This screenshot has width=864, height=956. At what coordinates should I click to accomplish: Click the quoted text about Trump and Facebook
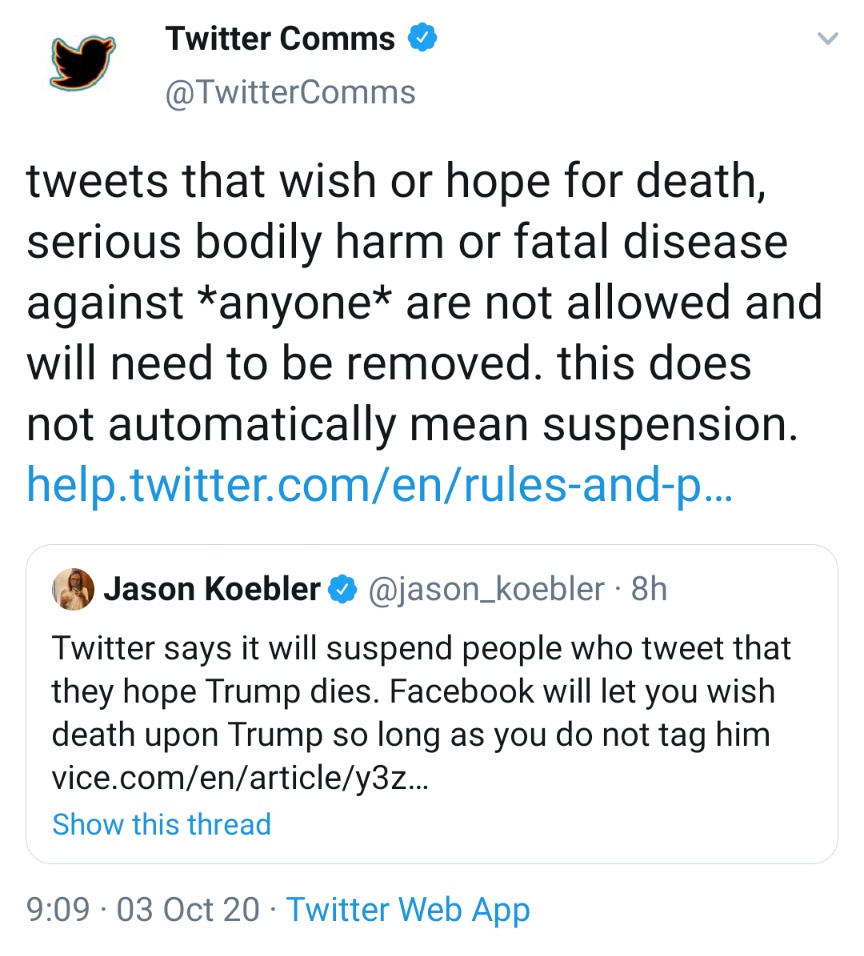[420, 692]
